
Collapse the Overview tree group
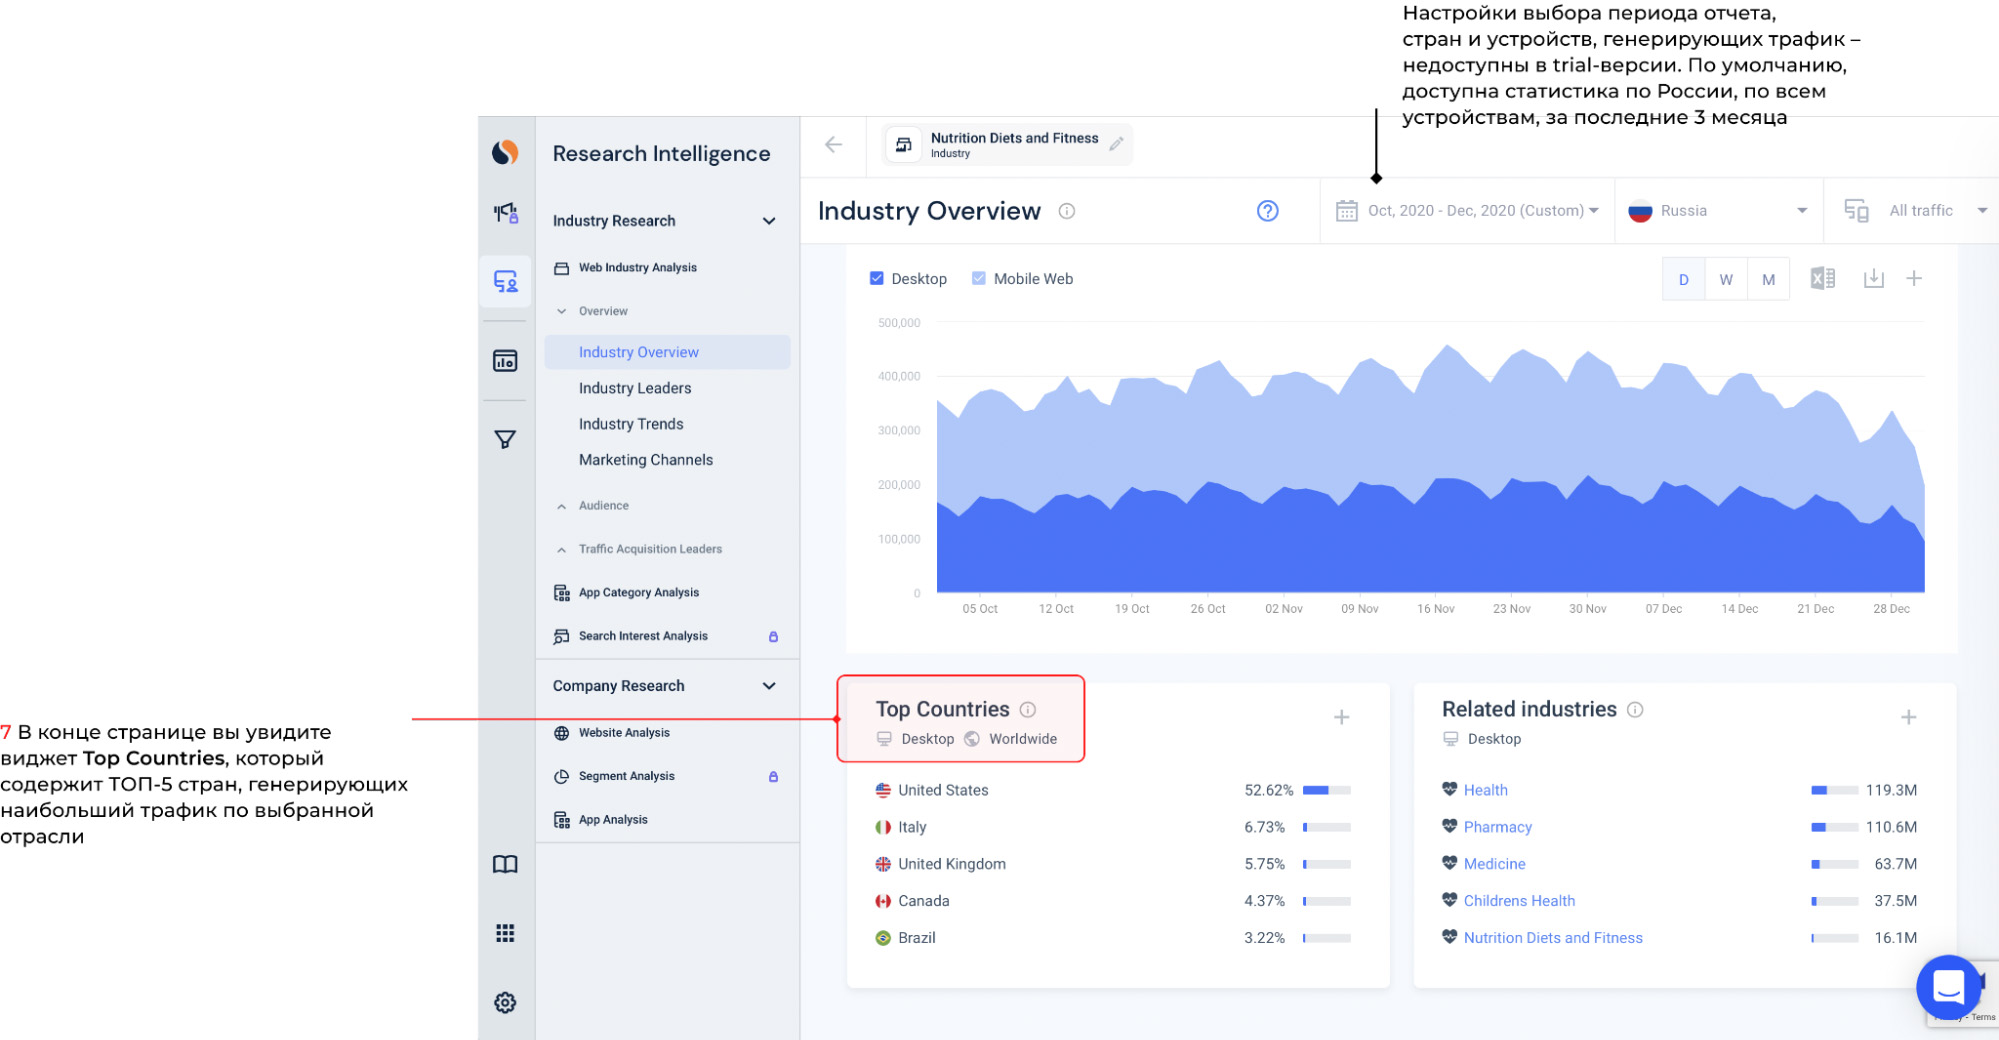(x=562, y=311)
